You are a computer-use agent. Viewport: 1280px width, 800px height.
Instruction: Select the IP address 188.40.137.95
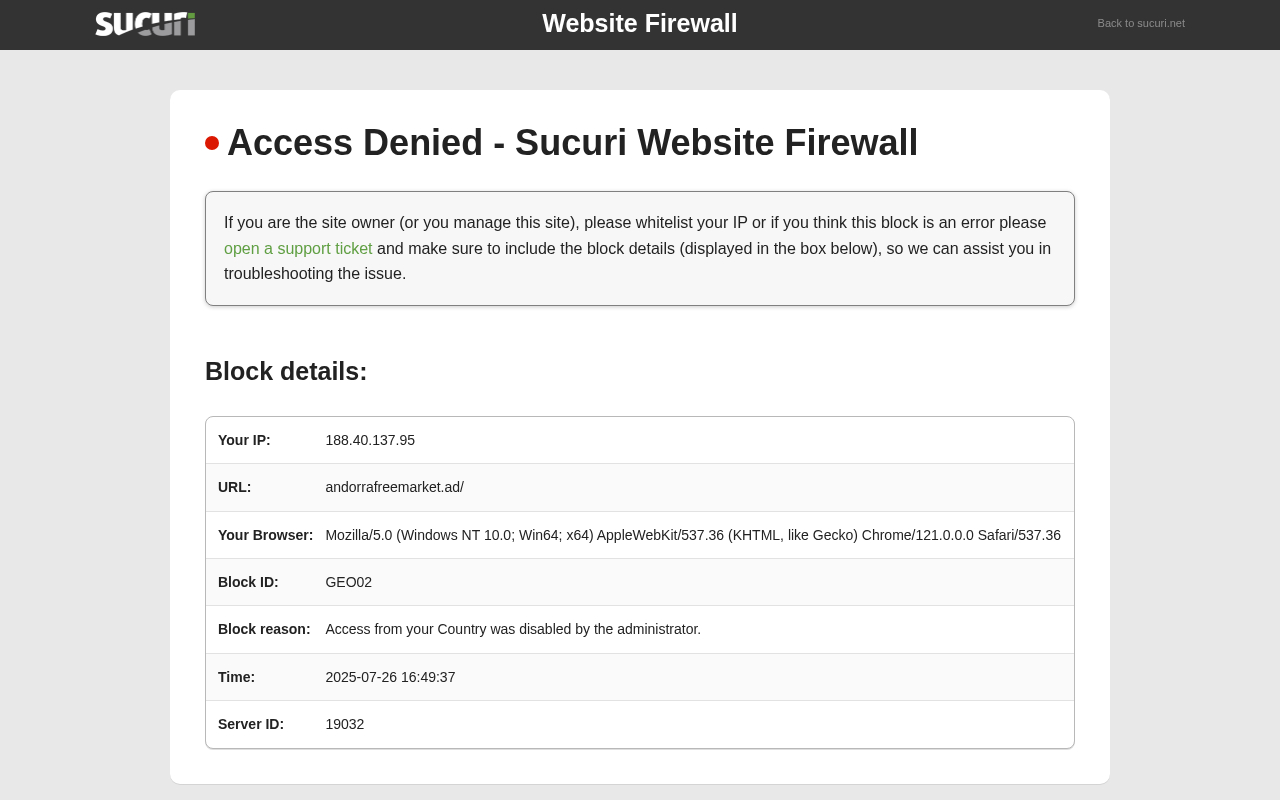point(370,440)
